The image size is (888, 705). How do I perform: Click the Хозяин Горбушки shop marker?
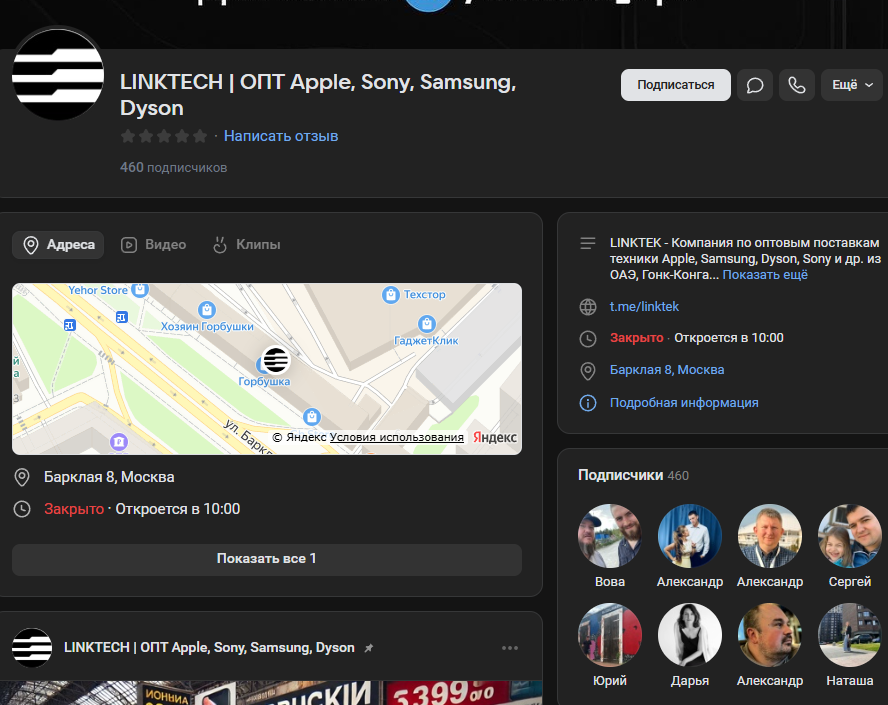pyautogui.click(x=207, y=310)
